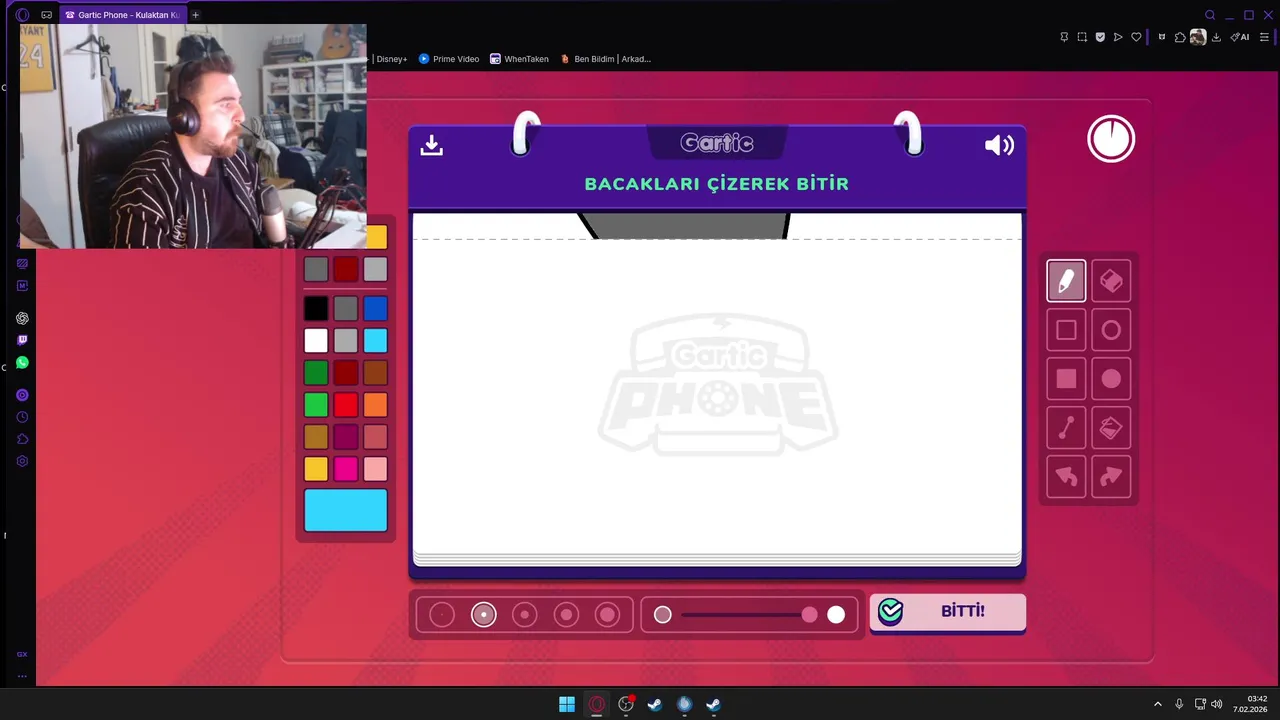Screen dimensions: 1280x720
Task: Click the GX button in sidebar
Action: tap(22, 654)
